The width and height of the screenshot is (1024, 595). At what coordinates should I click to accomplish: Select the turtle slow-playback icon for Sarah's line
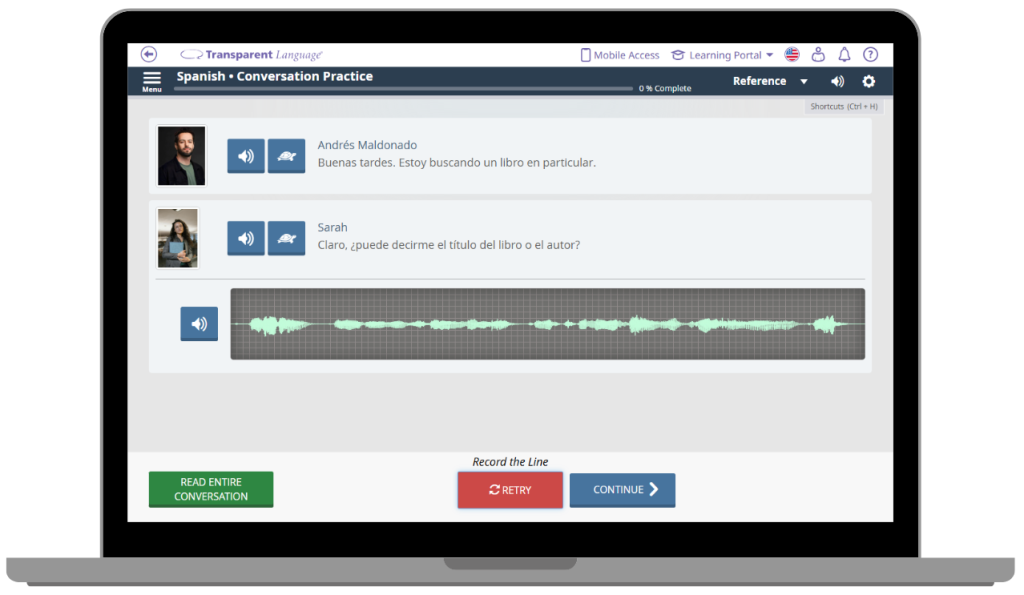(286, 238)
